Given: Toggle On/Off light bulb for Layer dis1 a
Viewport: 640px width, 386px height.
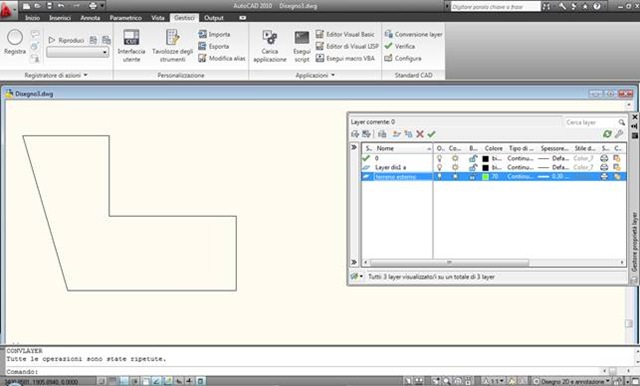Looking at the screenshot, I should 440,167.
